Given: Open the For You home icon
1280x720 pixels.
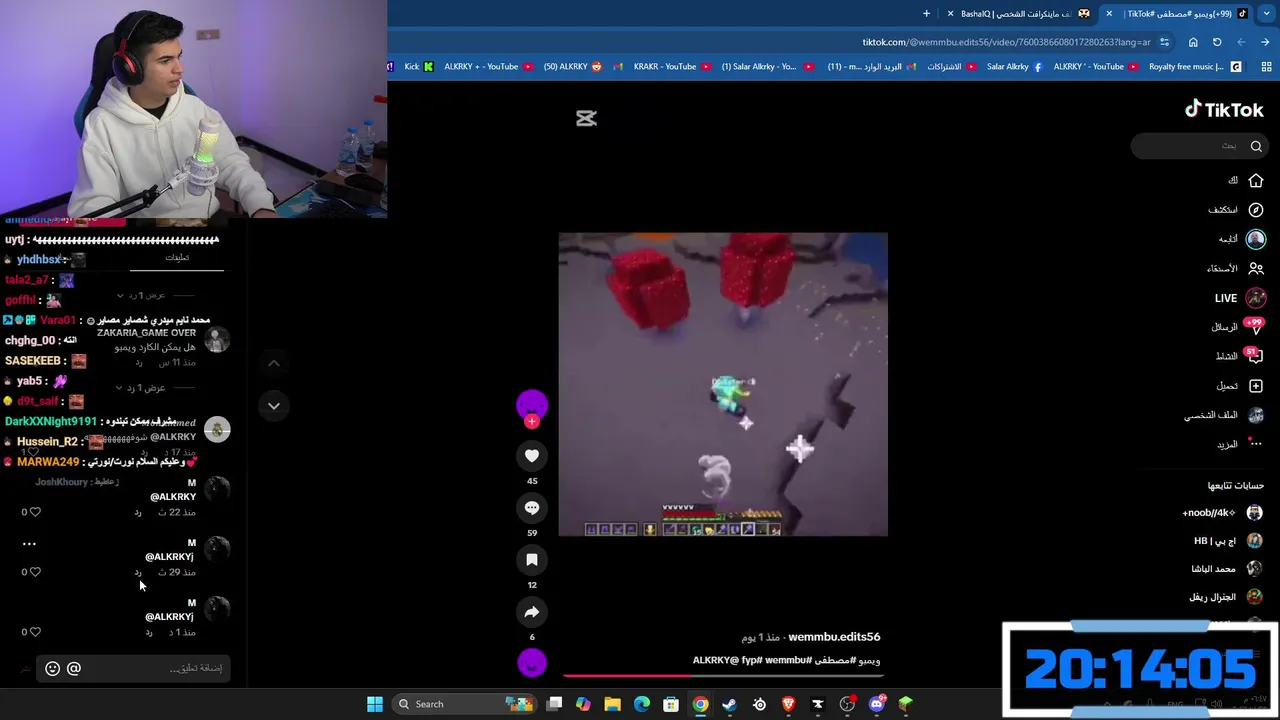Looking at the screenshot, I should pos(1256,181).
